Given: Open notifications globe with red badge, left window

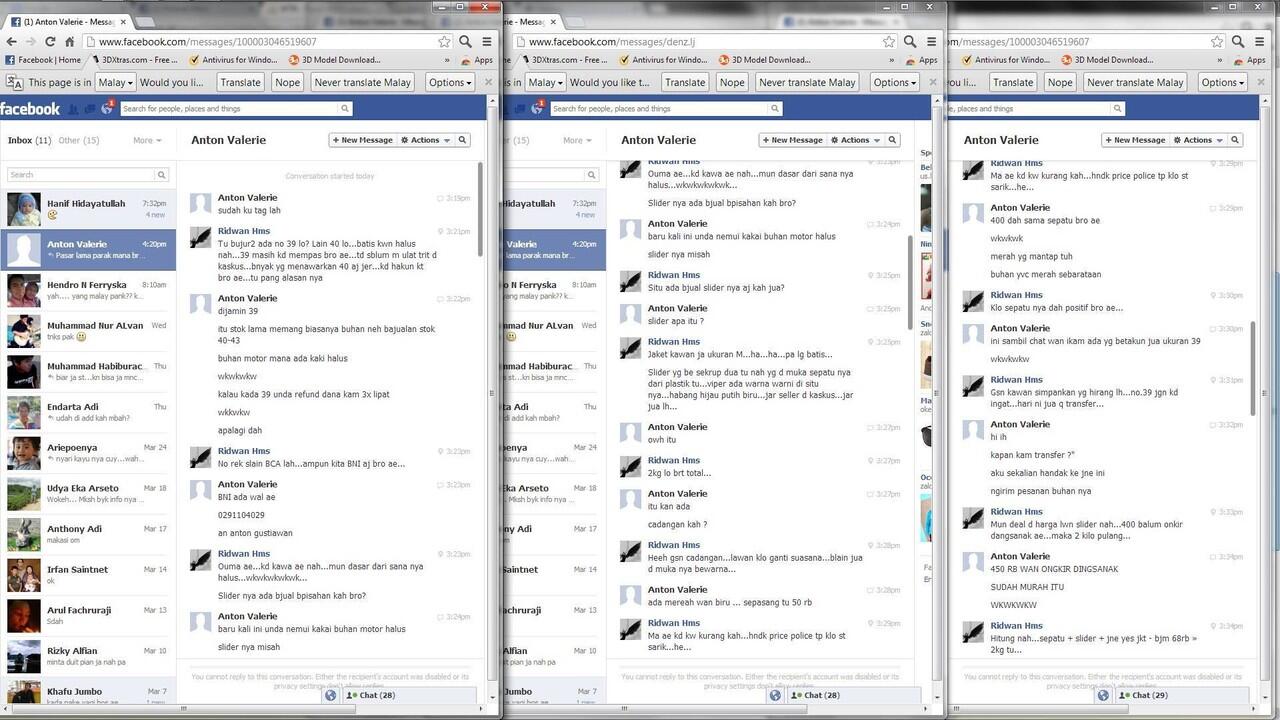Looking at the screenshot, I should click(107, 108).
